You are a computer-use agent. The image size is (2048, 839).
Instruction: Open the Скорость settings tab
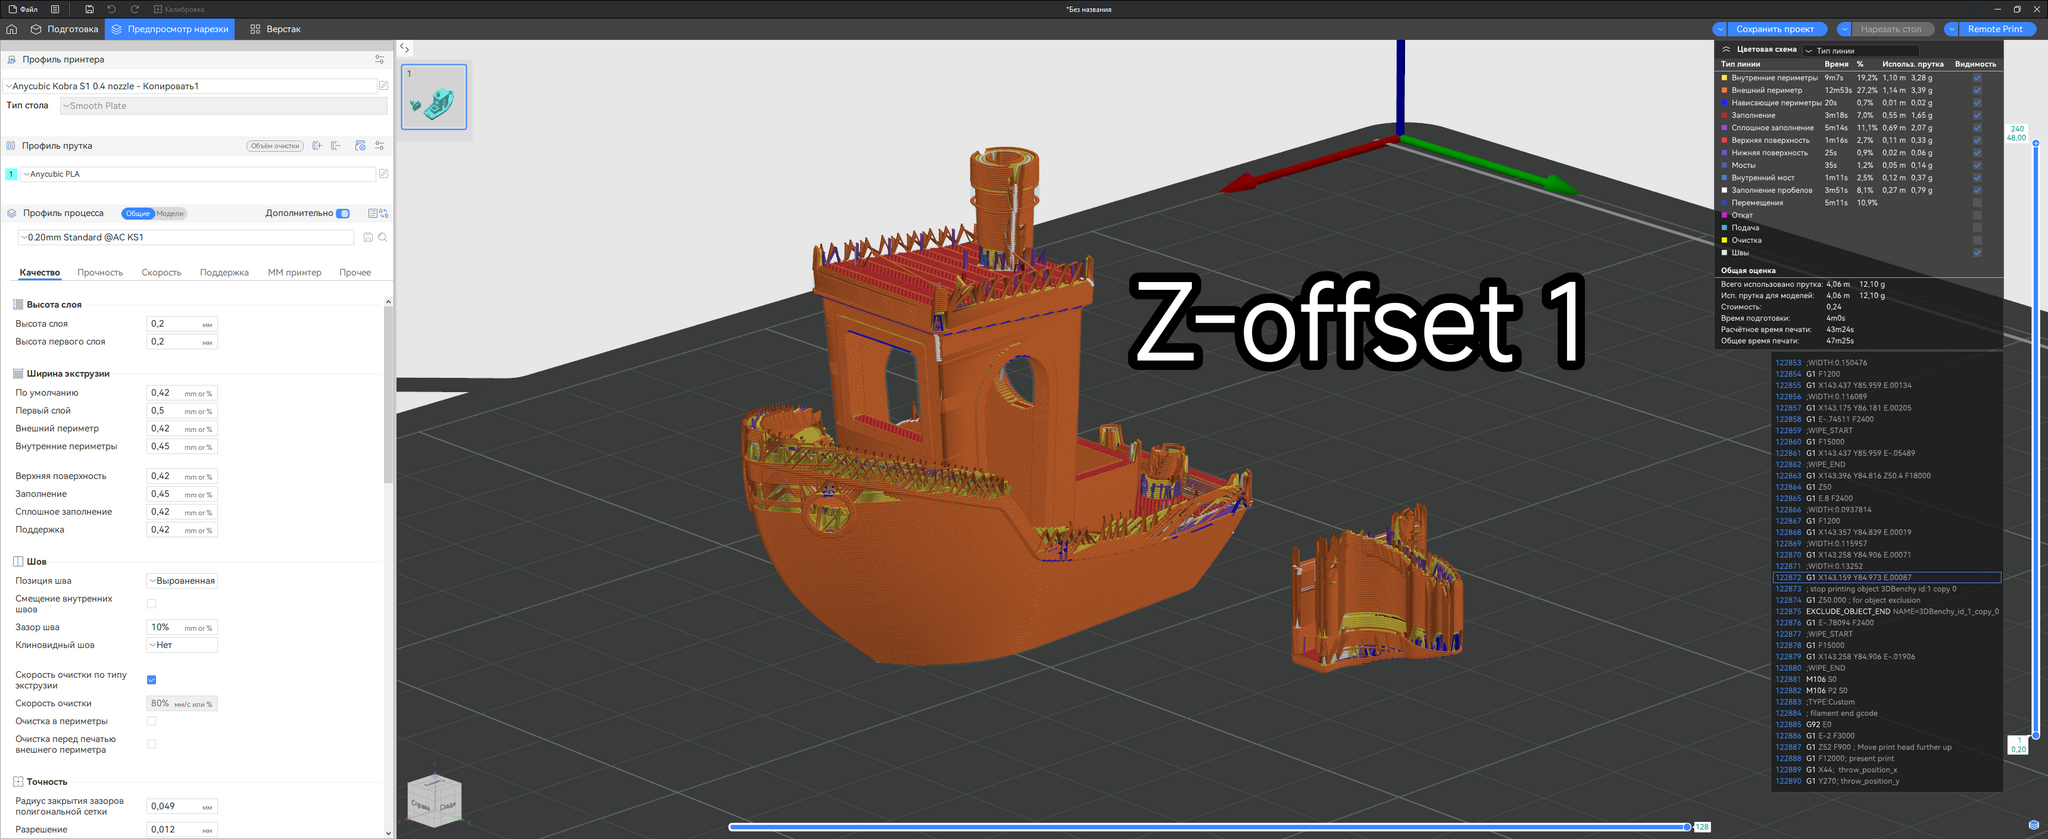click(161, 273)
